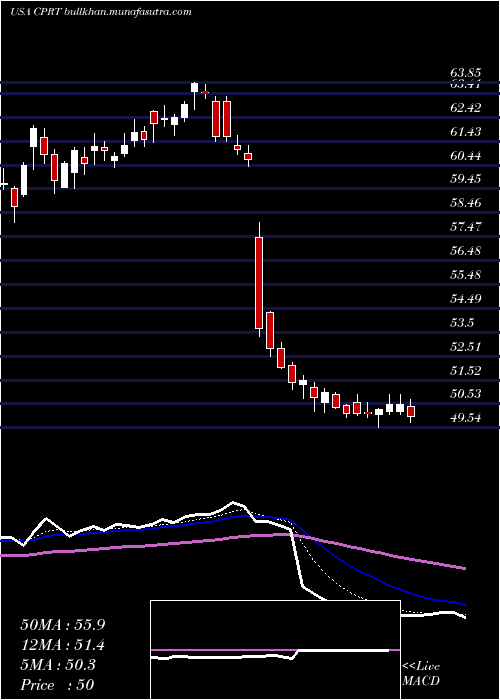Click the 50.53 price axis label

click(x=465, y=394)
